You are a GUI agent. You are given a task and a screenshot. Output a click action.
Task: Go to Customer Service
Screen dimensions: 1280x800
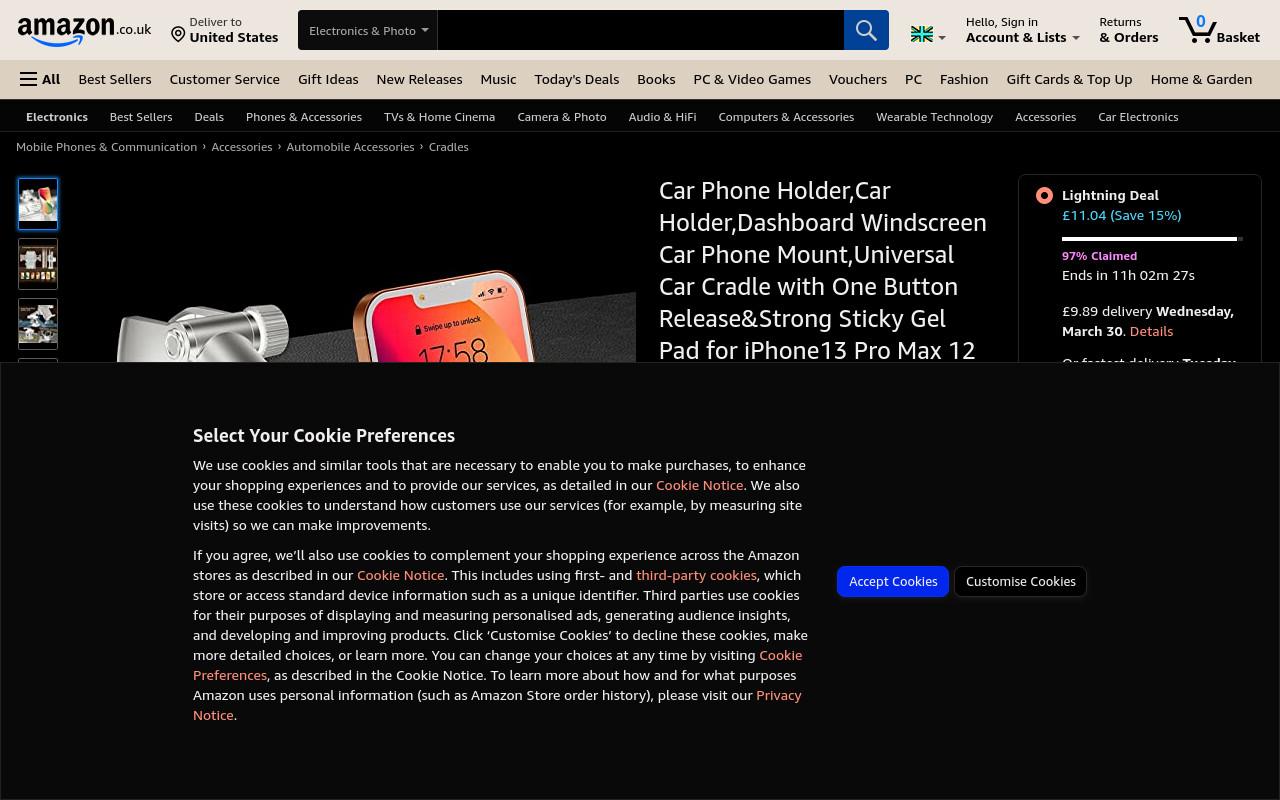coord(224,79)
